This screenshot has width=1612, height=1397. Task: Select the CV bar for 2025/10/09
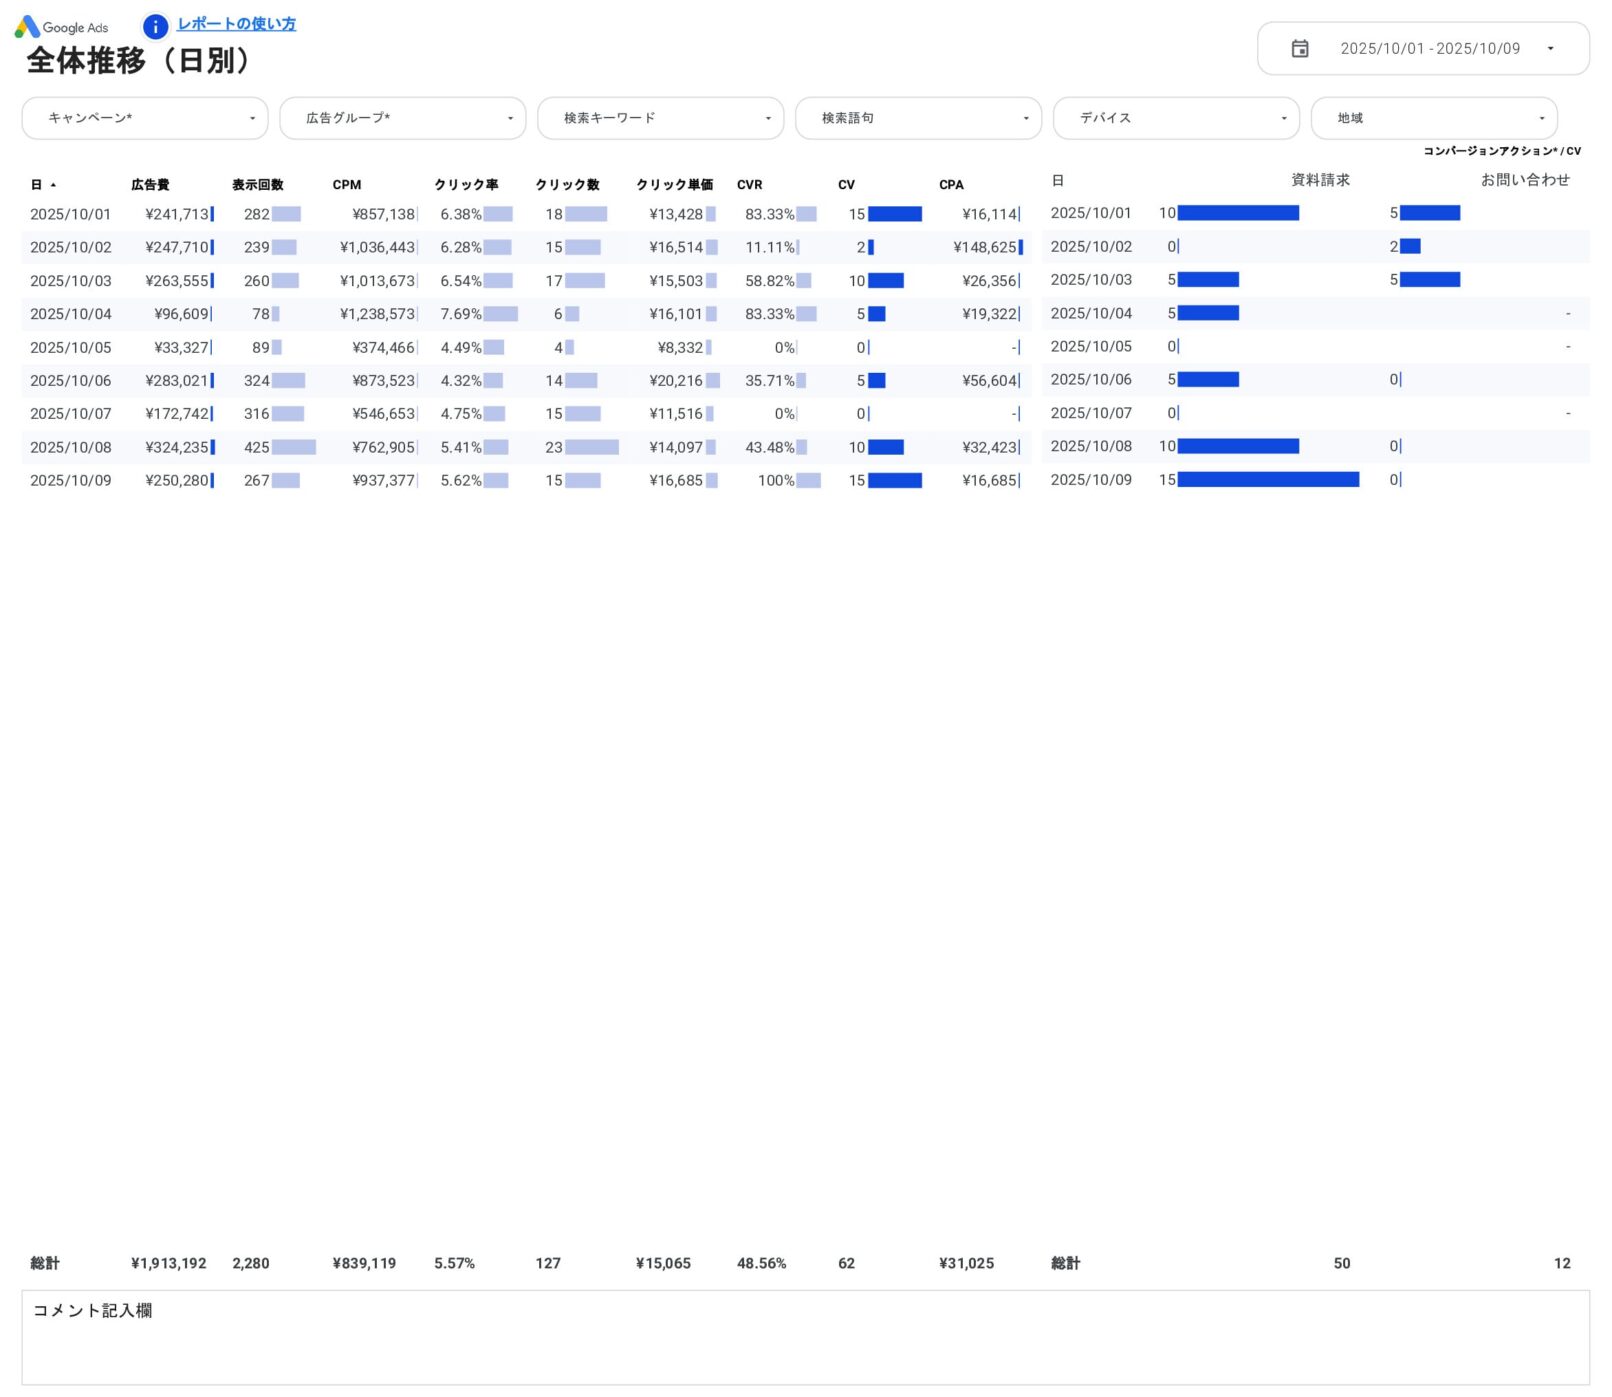click(x=895, y=481)
